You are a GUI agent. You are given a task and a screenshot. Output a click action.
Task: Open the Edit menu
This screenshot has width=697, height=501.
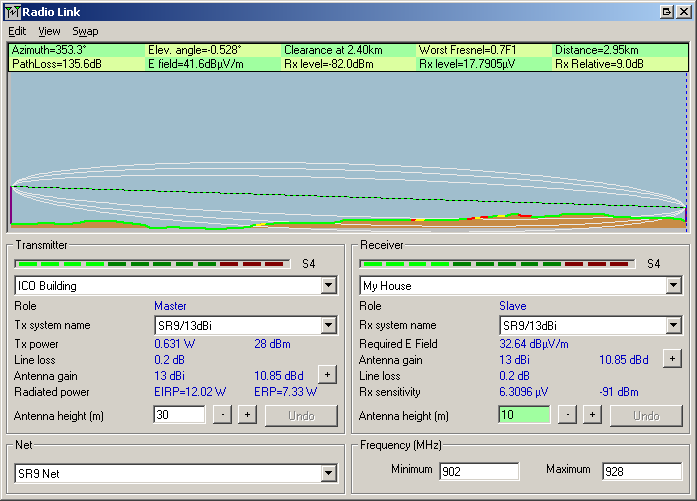pos(17,31)
